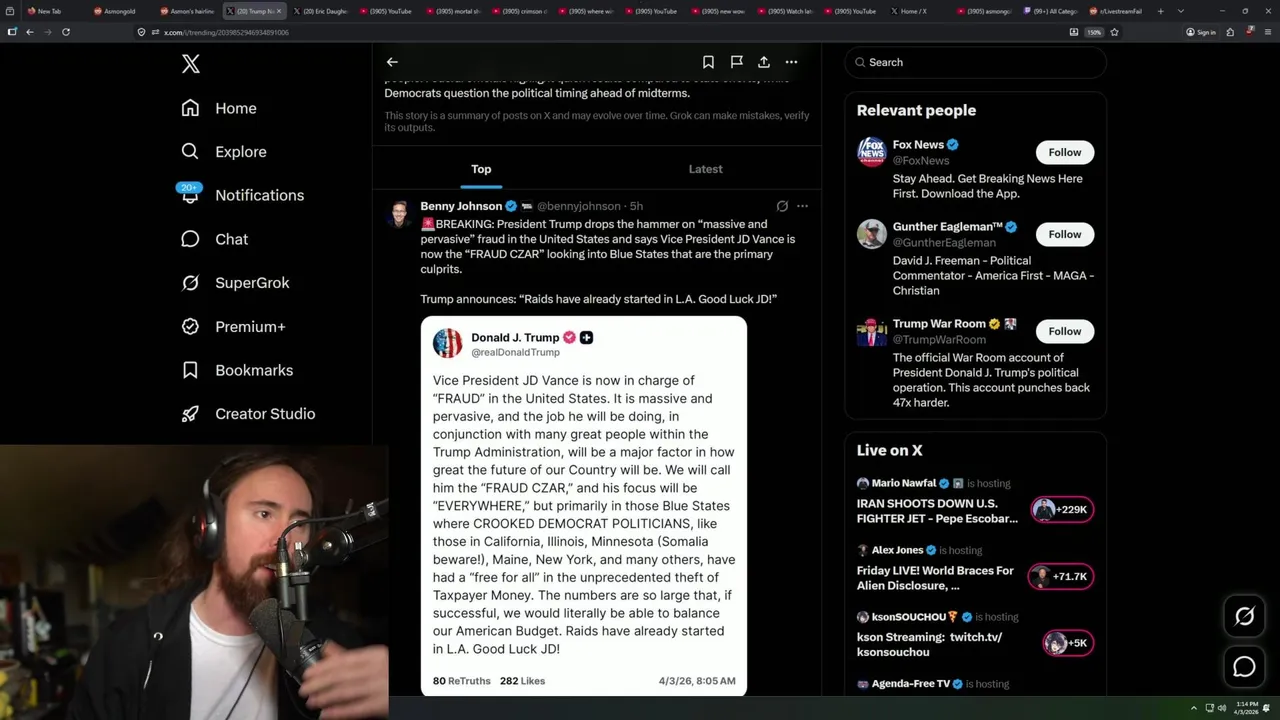
Task: Expand the browser tab list chevron
Action: click(1181, 11)
